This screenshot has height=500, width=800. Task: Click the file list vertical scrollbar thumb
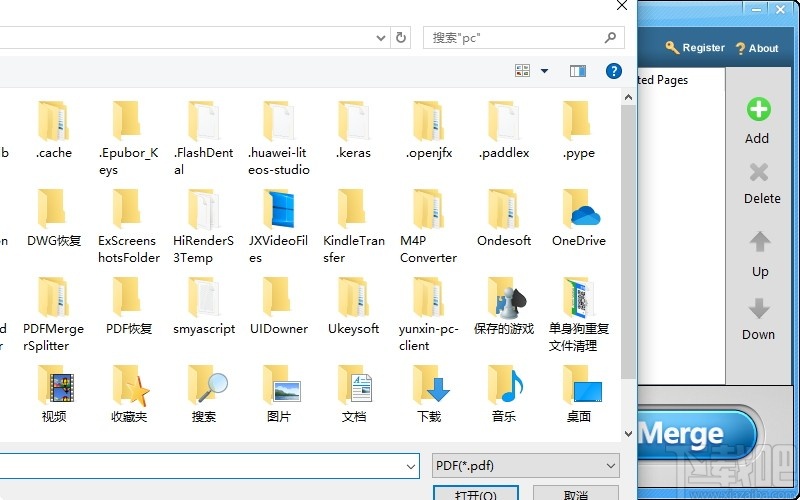(x=629, y=242)
